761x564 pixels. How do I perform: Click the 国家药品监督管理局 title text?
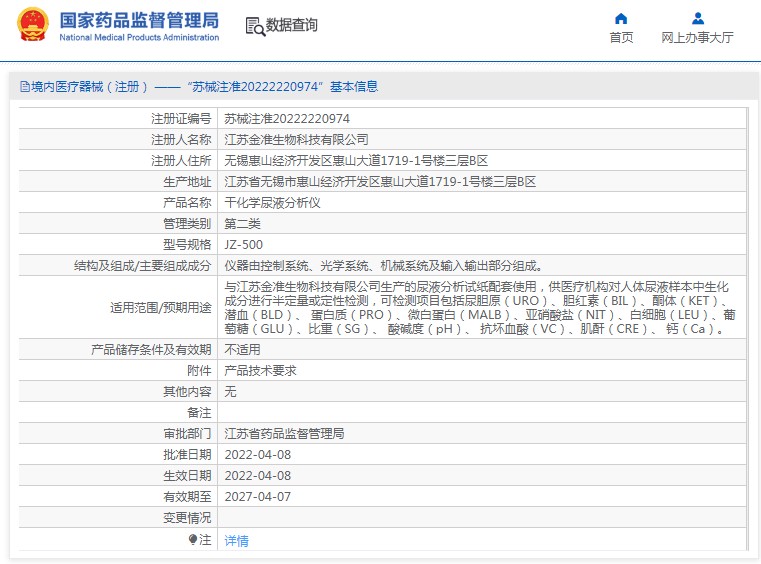(x=138, y=19)
